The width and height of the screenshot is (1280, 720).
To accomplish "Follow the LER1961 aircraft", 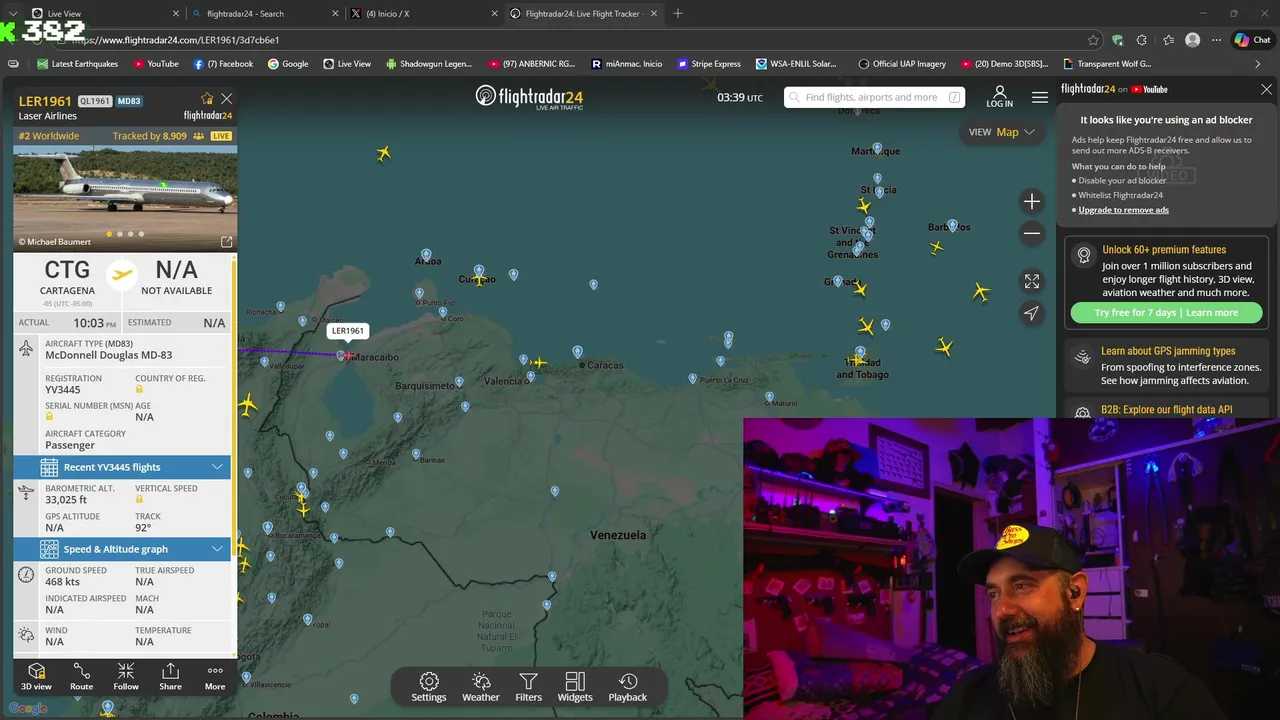I will (x=126, y=676).
